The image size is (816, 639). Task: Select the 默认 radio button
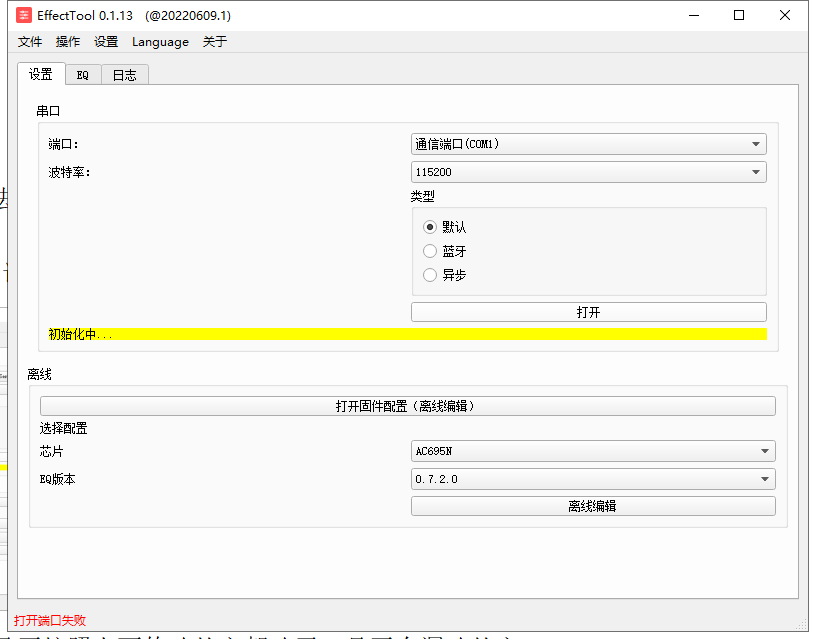(x=430, y=227)
